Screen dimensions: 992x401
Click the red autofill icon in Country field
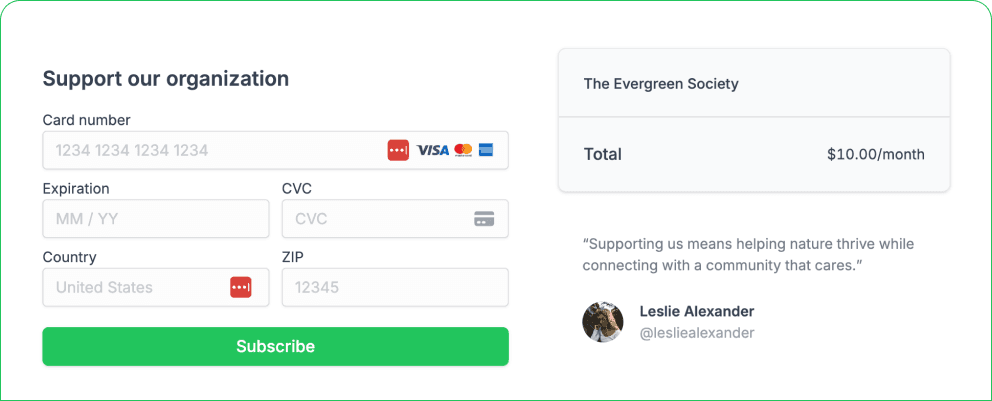[240, 287]
